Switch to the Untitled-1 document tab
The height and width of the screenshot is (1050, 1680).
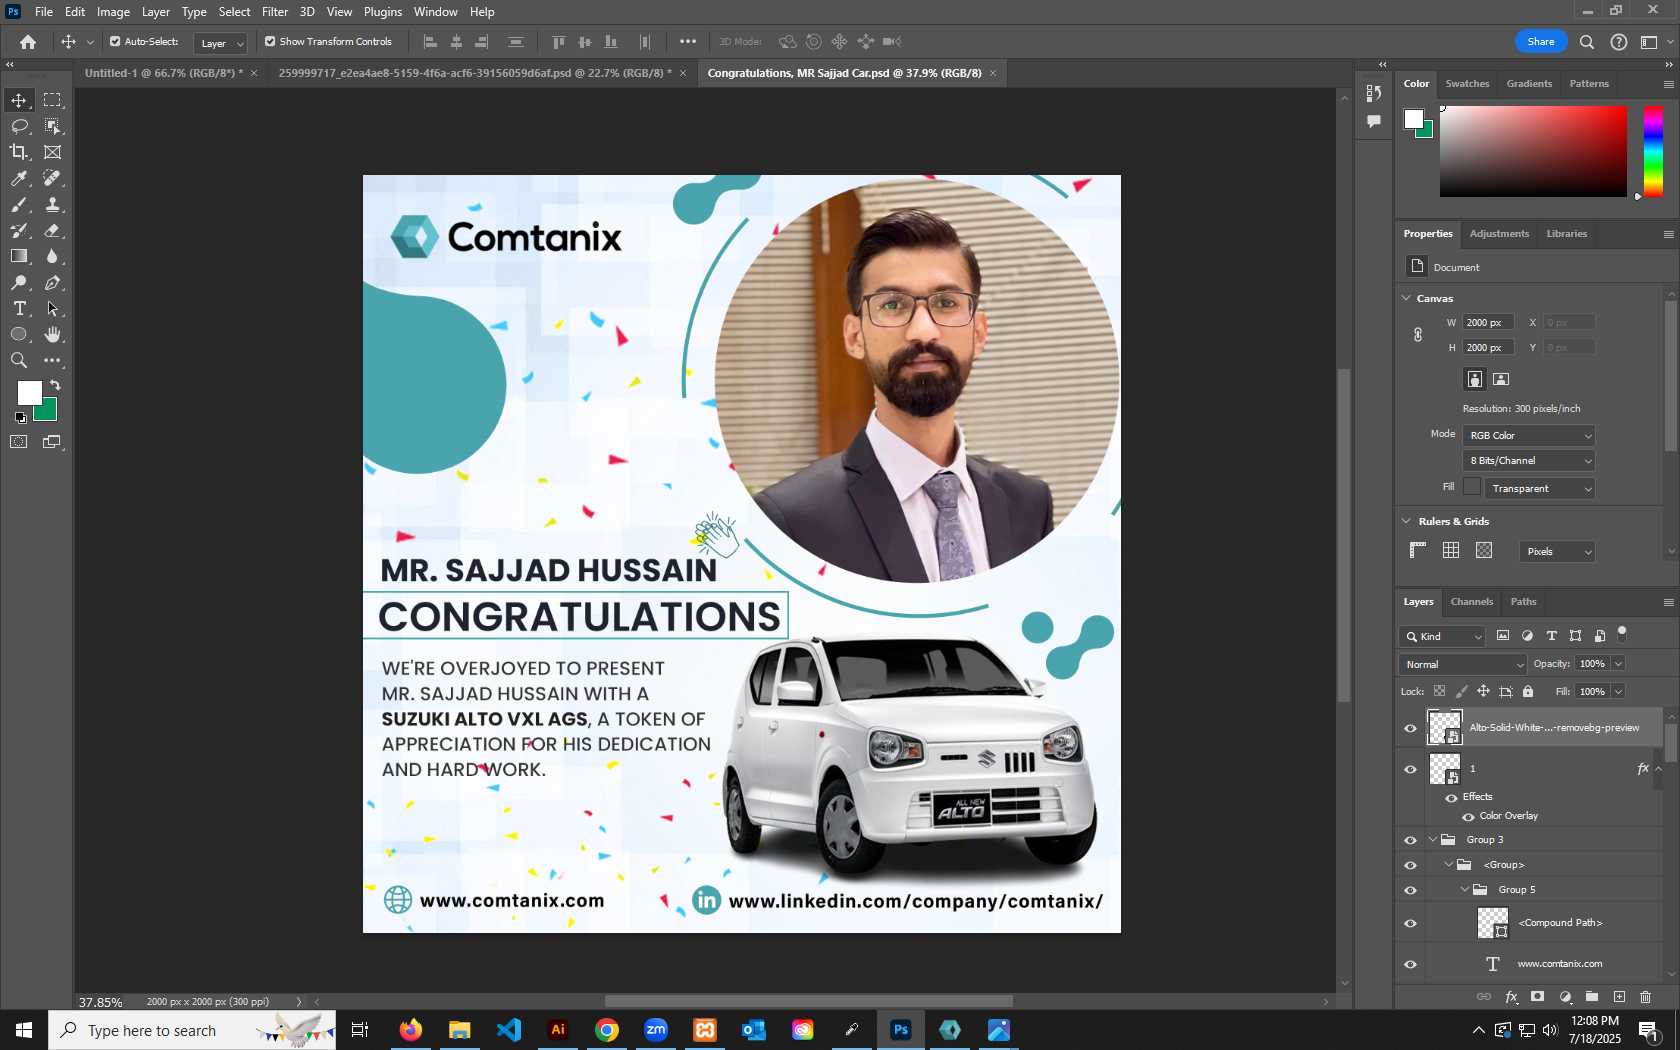[x=163, y=73]
